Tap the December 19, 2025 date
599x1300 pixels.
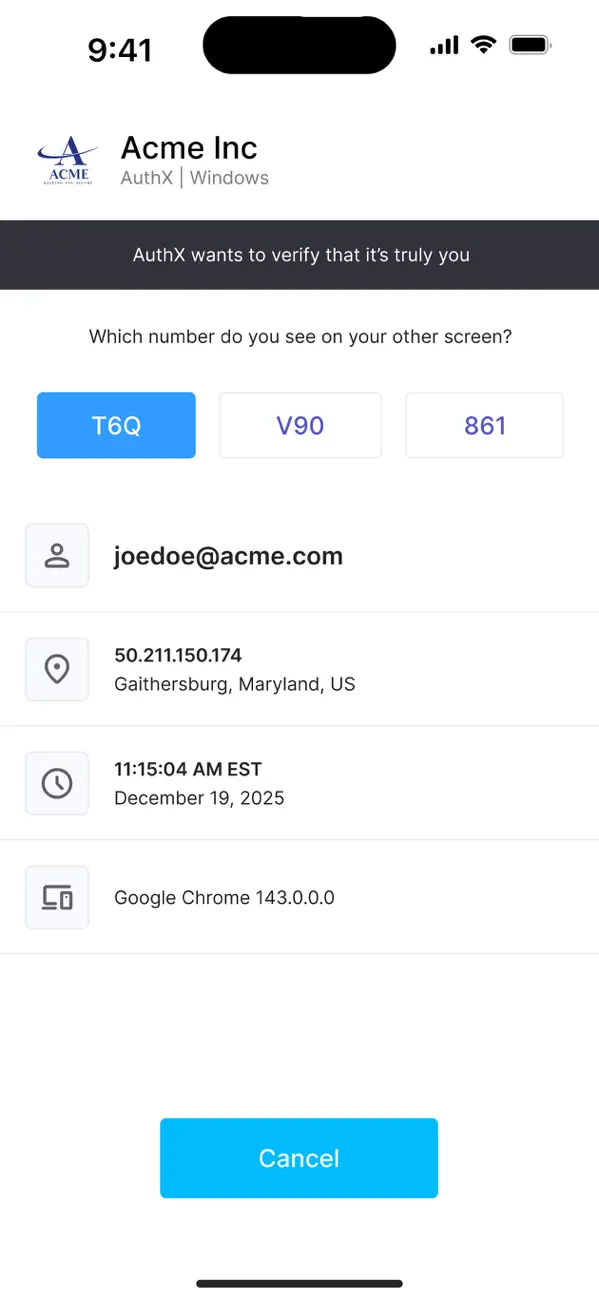coord(199,798)
